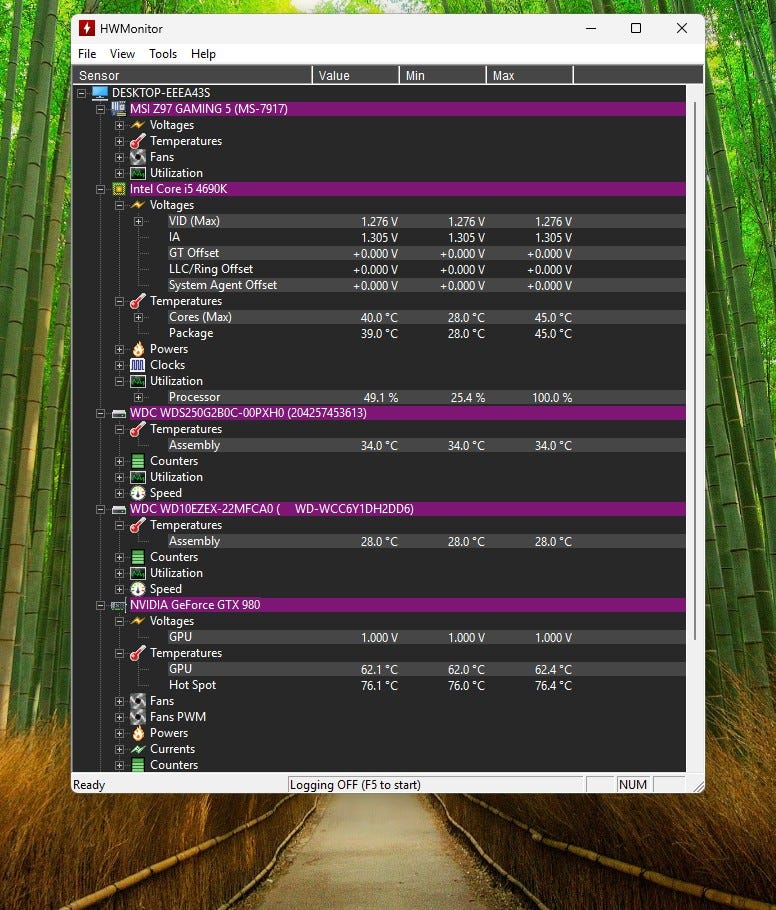Select the Hot Spot temperature row

pos(427,685)
